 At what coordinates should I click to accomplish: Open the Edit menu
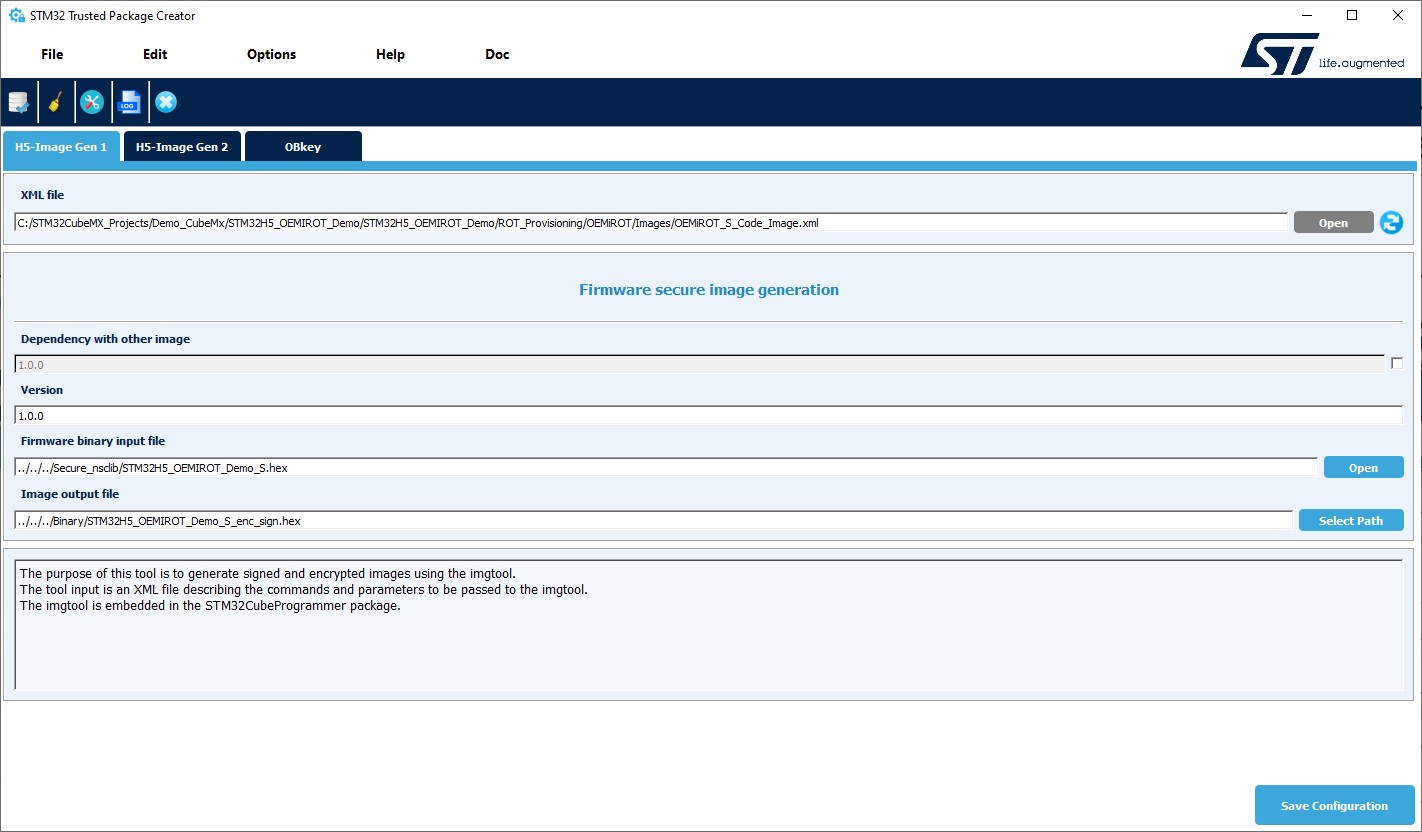click(x=155, y=54)
